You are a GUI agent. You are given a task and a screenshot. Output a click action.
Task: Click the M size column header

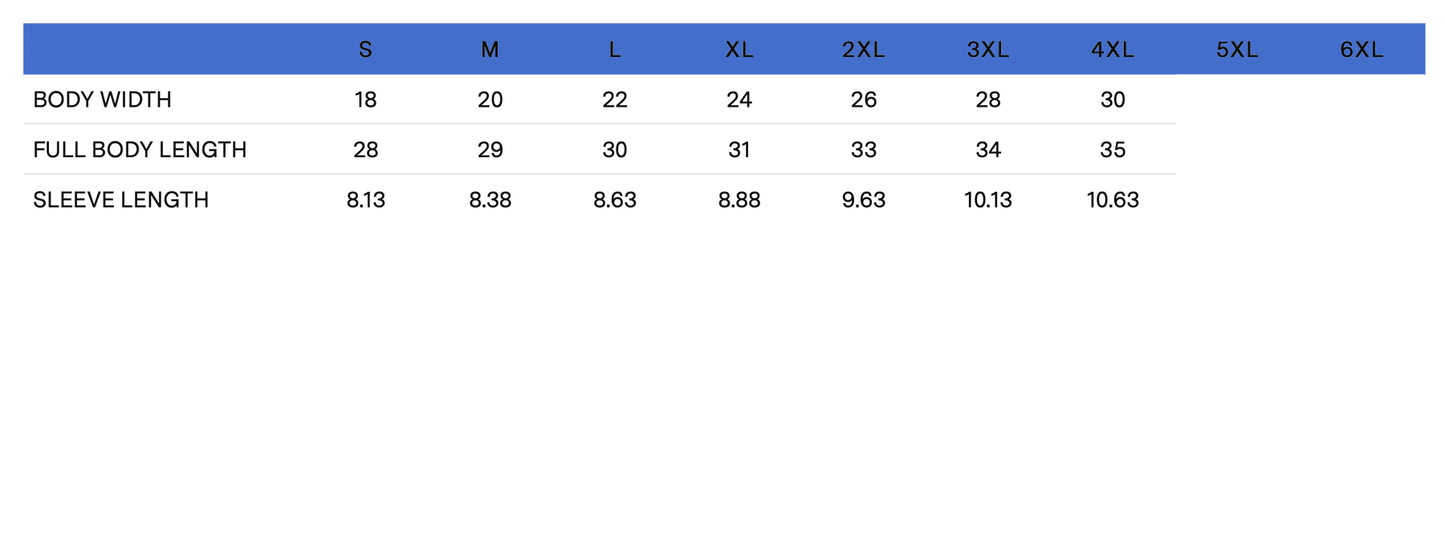[490, 50]
